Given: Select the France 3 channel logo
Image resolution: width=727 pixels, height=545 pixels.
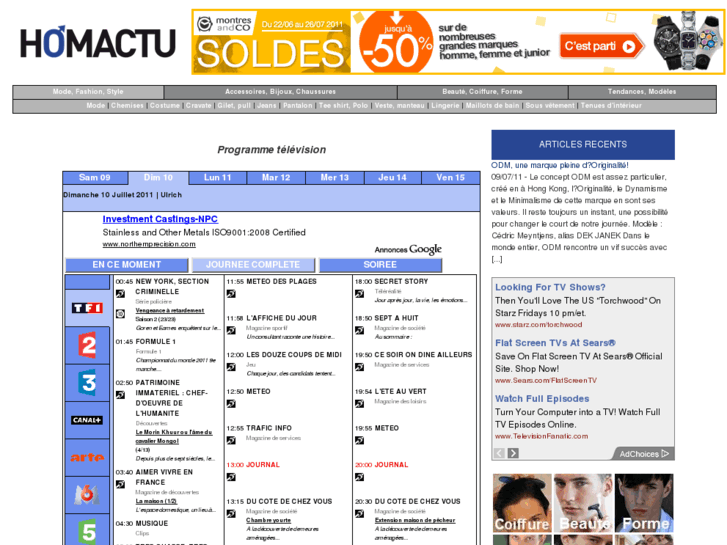Looking at the screenshot, I should coord(87,383).
